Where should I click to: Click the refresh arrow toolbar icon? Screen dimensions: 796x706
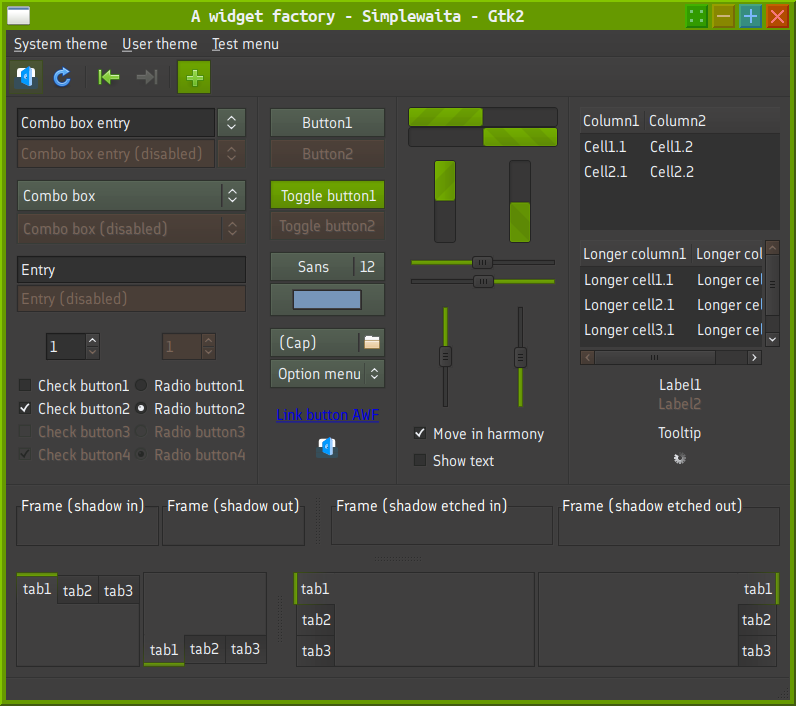[x=62, y=77]
